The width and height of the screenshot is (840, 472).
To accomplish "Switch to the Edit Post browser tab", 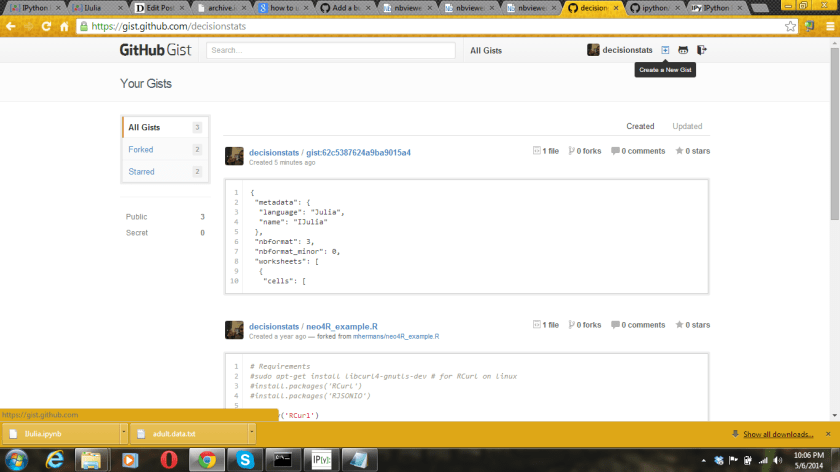I will (x=160, y=8).
